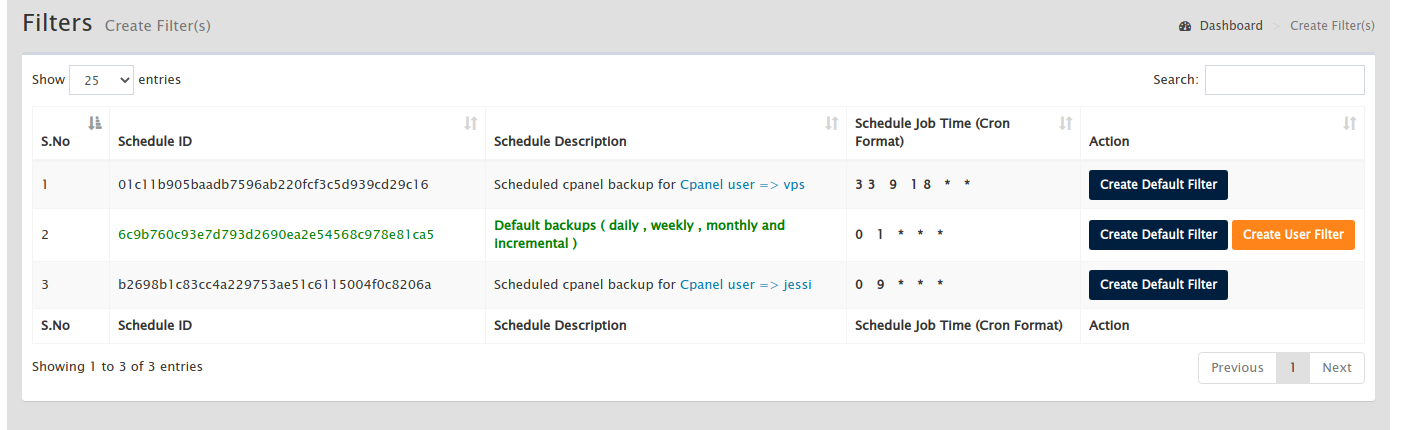The width and height of the screenshot is (1402, 430).
Task: Create Default Filter for default backups row
Action: [1158, 235]
